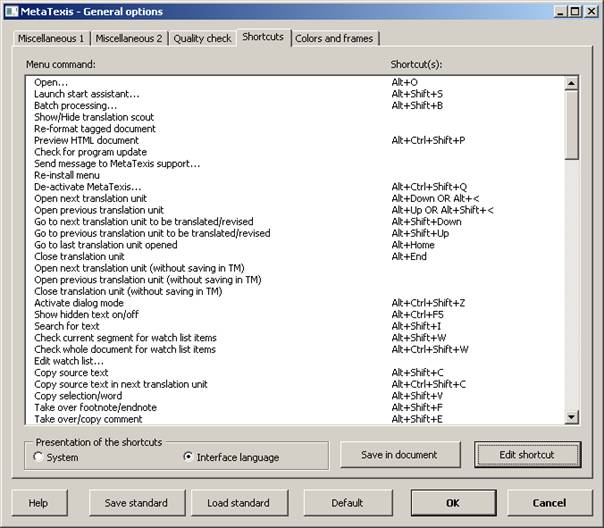Viewport: 604px width, 528px height.
Task: Click the Save in document button
Action: pyautogui.click(x=399, y=455)
